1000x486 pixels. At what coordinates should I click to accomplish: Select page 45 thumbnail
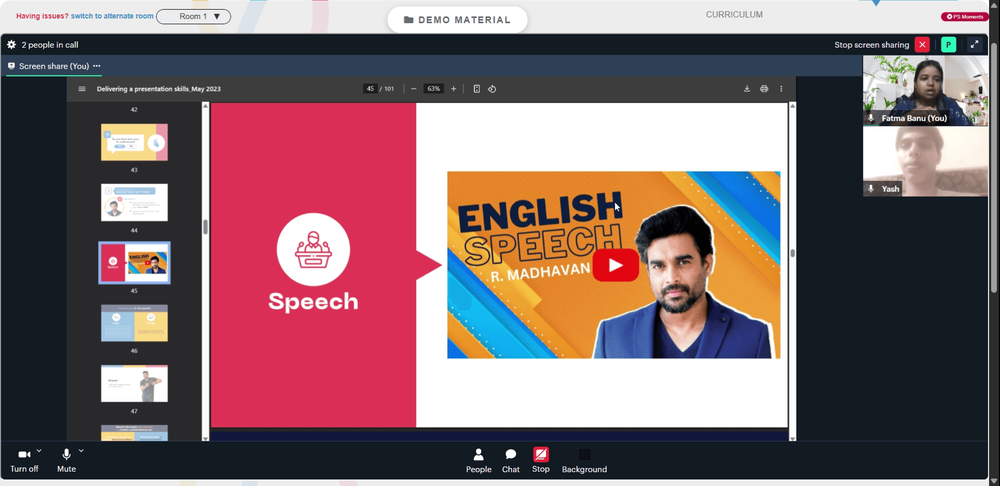click(x=135, y=263)
